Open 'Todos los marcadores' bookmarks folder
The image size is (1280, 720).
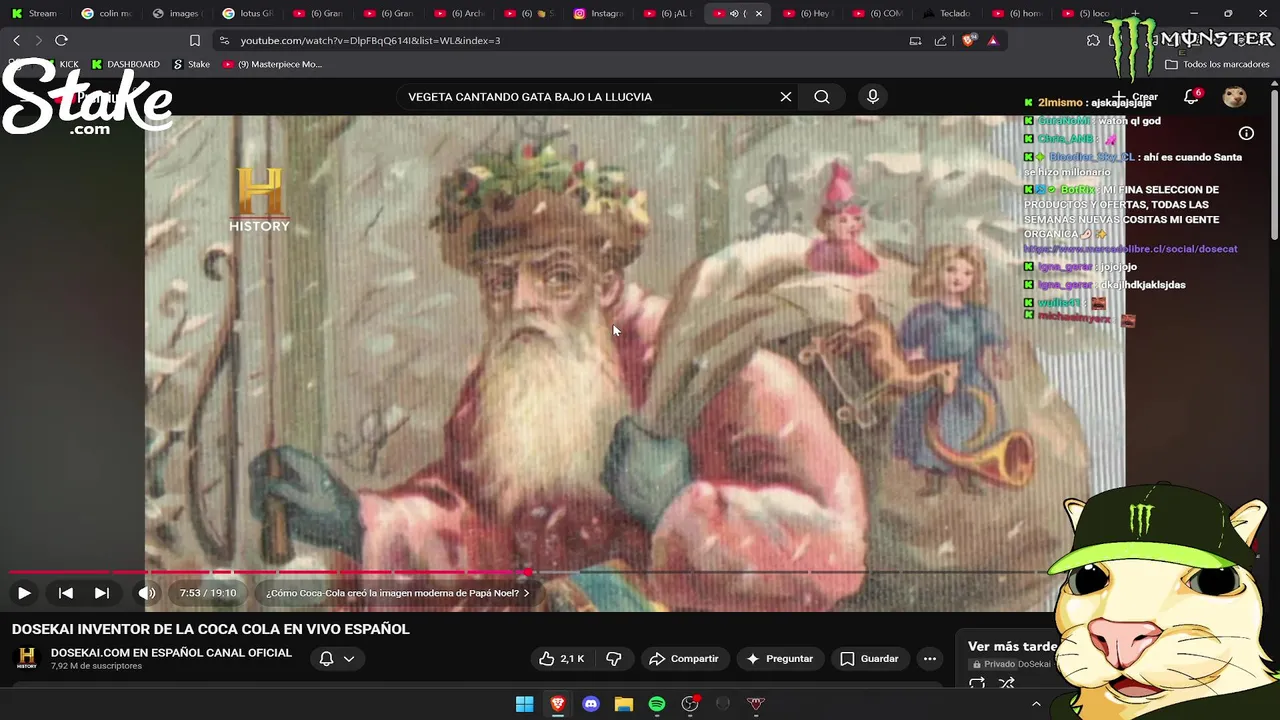[x=1217, y=64]
